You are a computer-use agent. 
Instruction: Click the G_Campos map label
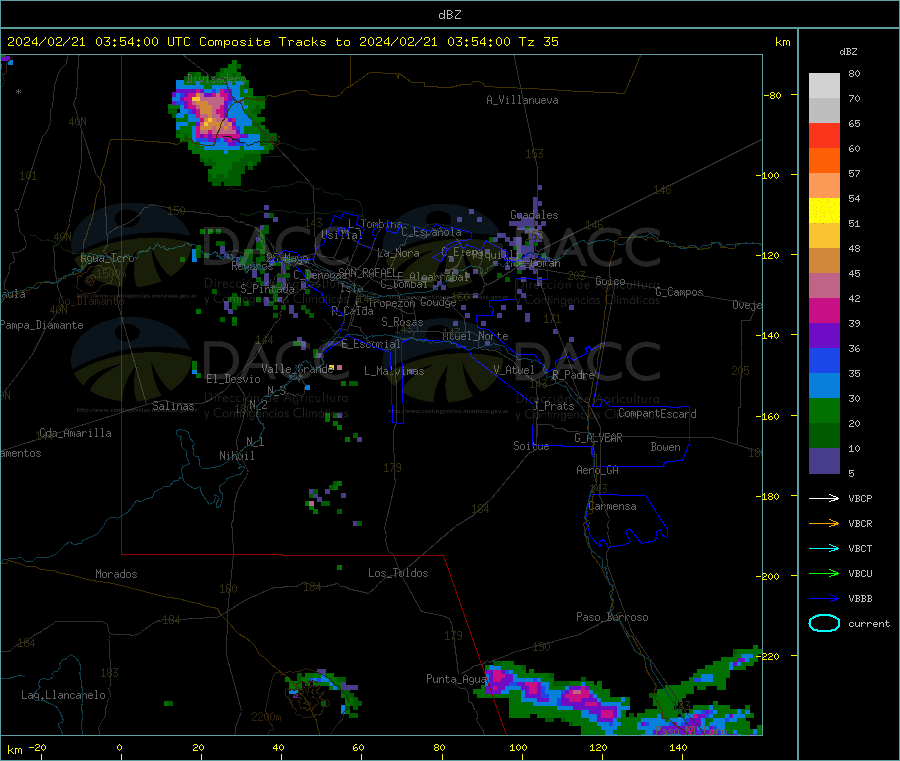coord(679,292)
